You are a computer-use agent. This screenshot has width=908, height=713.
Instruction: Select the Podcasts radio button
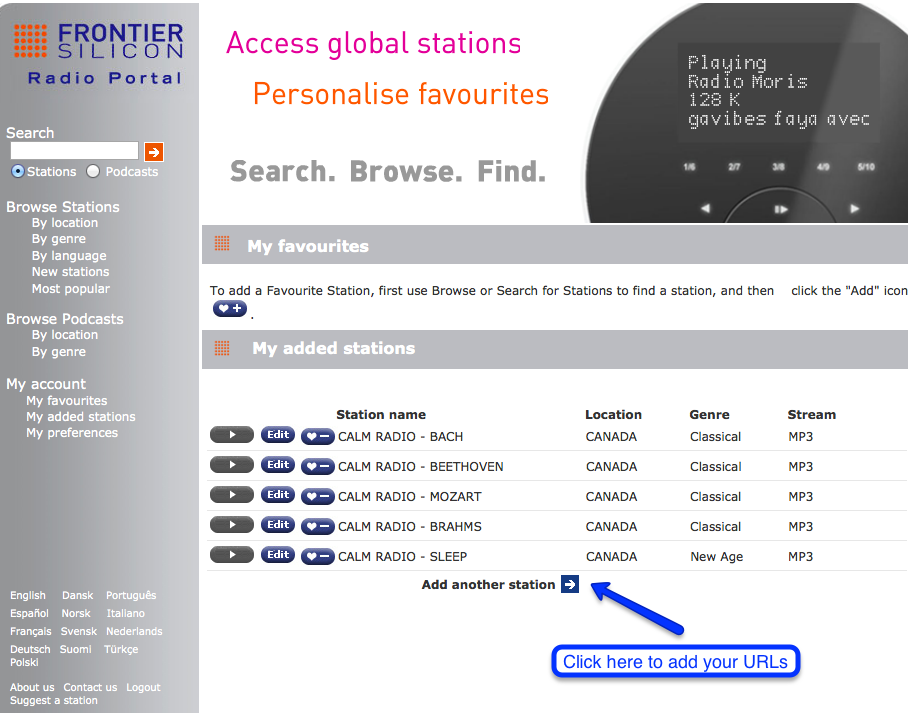tap(93, 172)
